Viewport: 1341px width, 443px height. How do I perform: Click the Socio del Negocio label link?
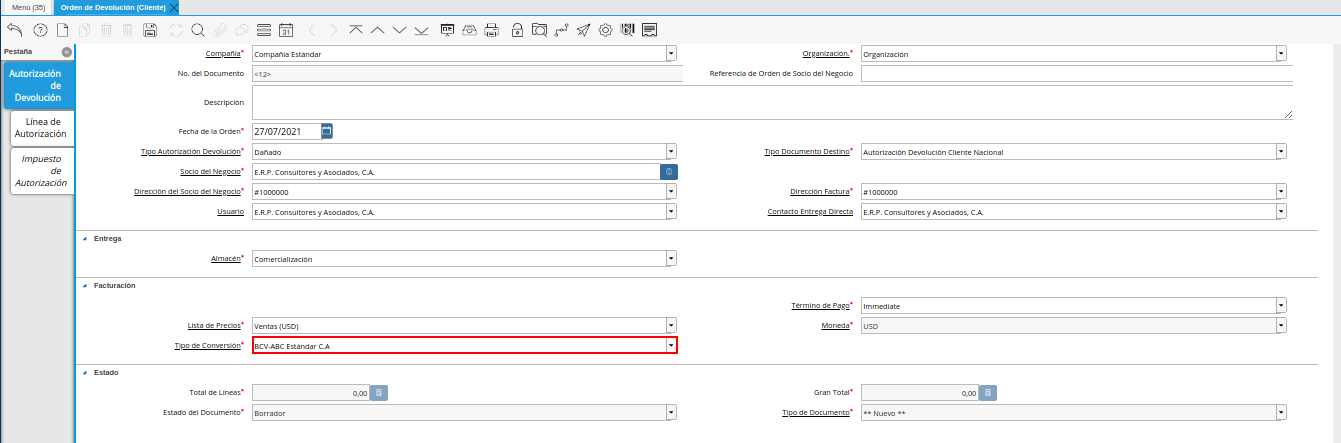(x=212, y=172)
